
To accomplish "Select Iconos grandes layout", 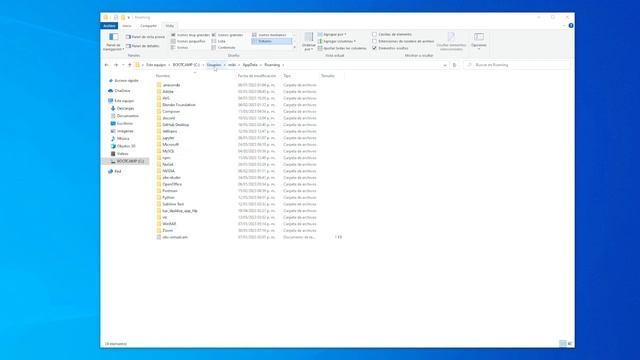I will point(227,35).
